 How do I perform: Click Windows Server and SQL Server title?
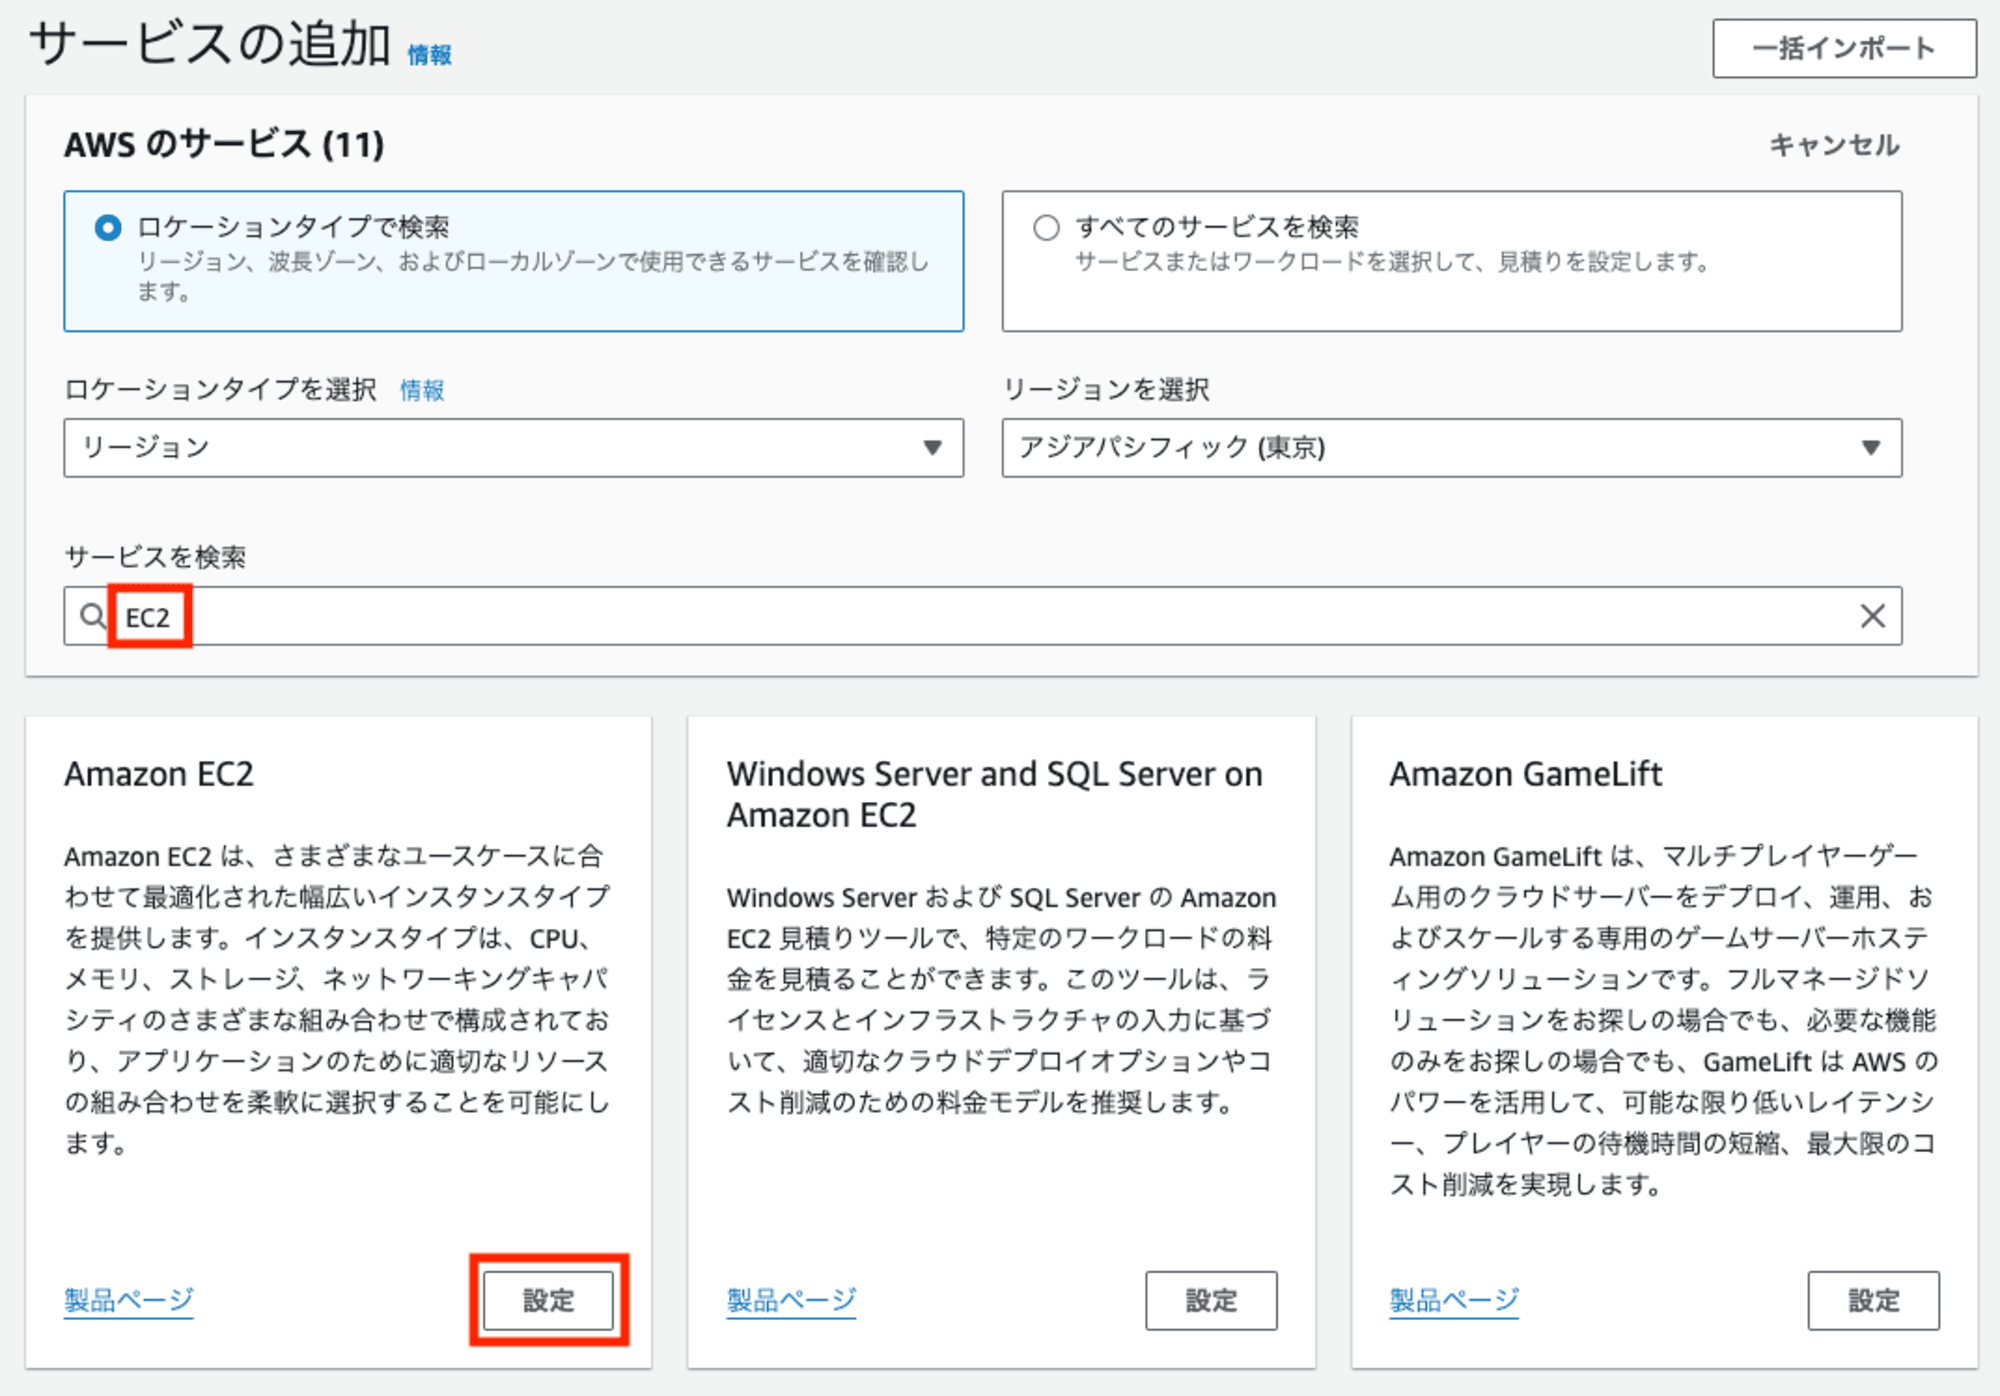point(995,794)
